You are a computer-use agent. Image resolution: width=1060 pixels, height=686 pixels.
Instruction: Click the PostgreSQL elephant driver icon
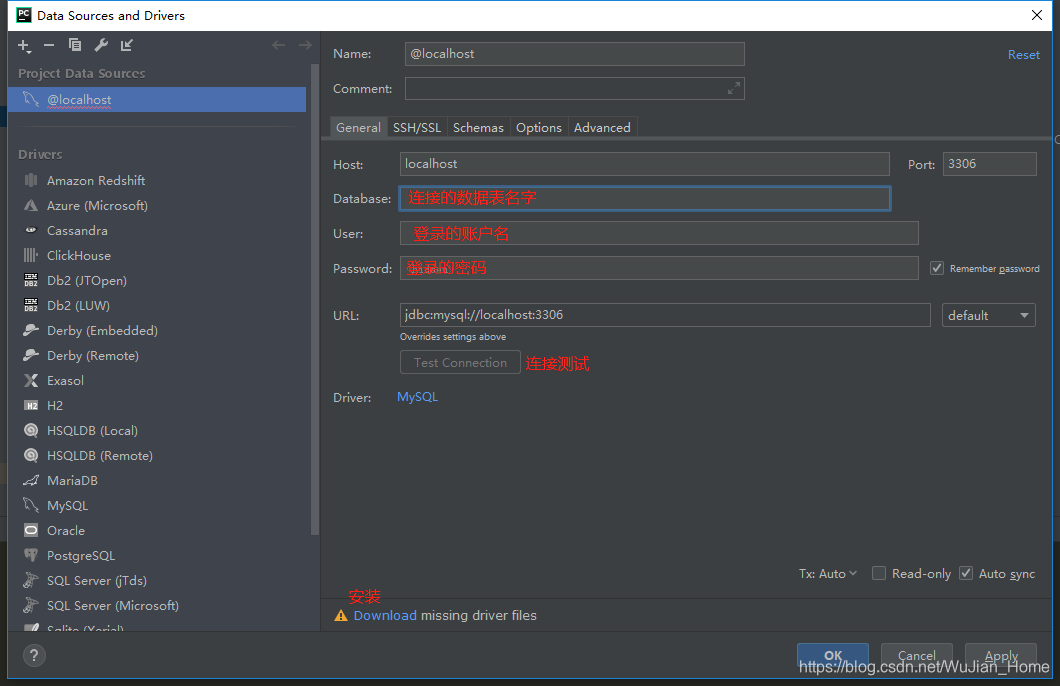[31, 556]
